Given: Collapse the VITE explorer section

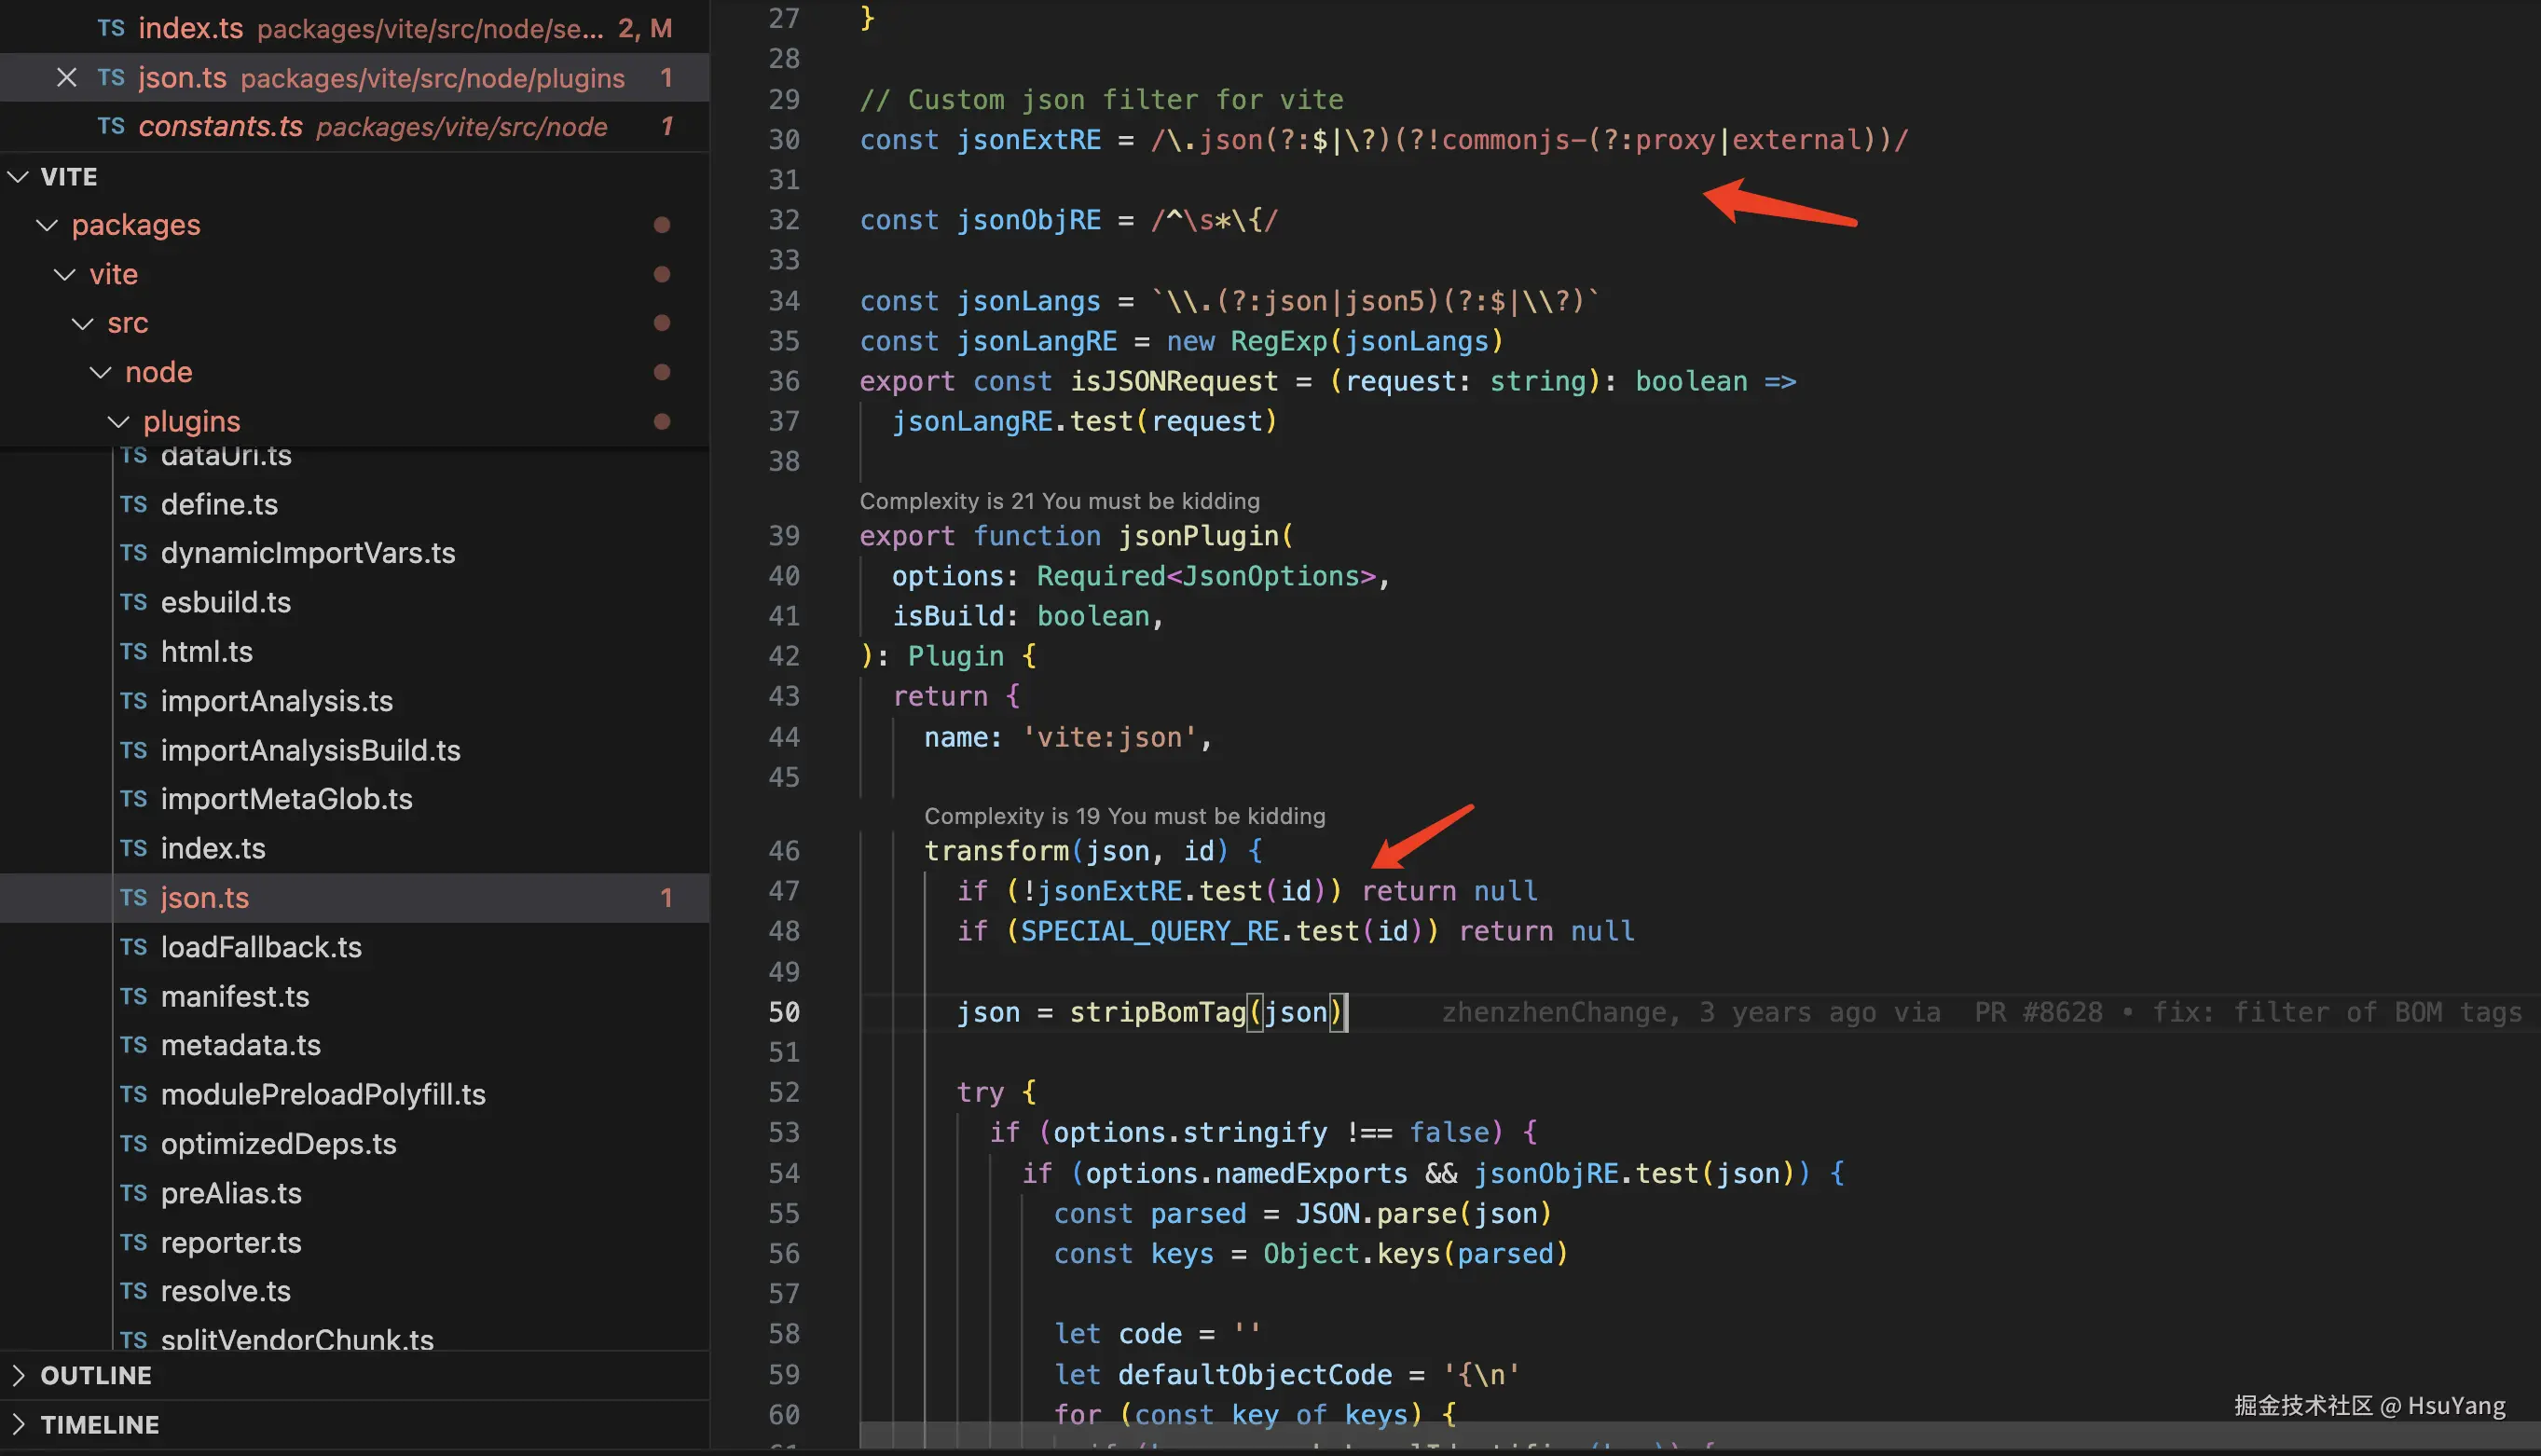Looking at the screenshot, I should (18, 177).
